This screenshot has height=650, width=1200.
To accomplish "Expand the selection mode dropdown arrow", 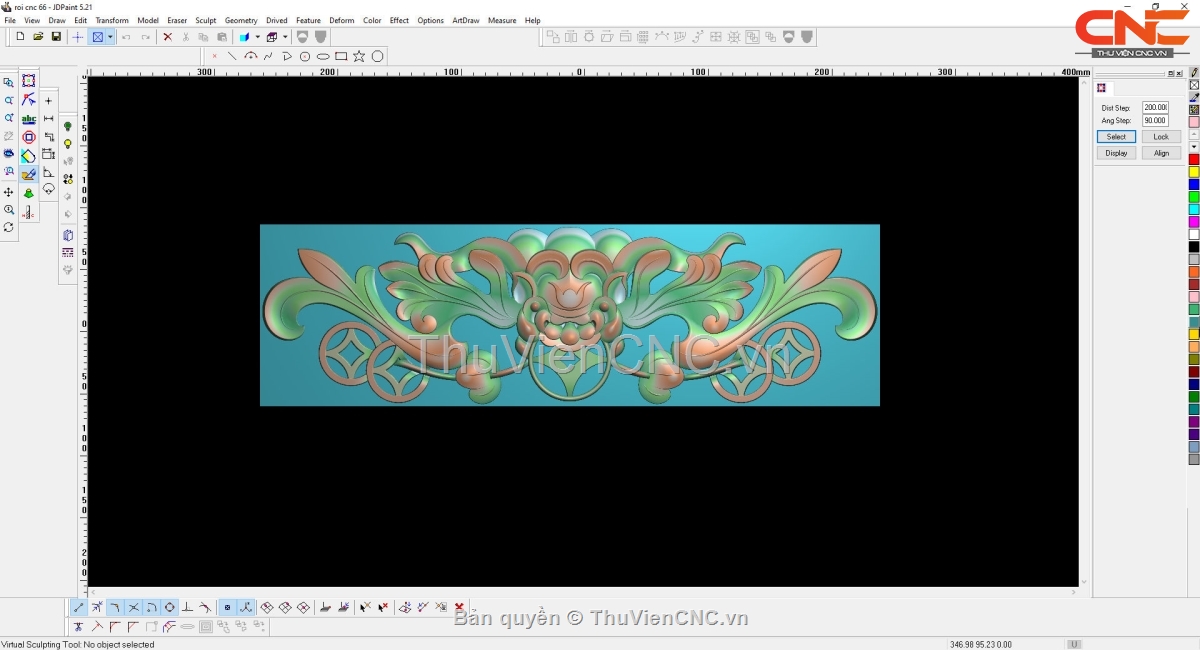I will click(110, 37).
